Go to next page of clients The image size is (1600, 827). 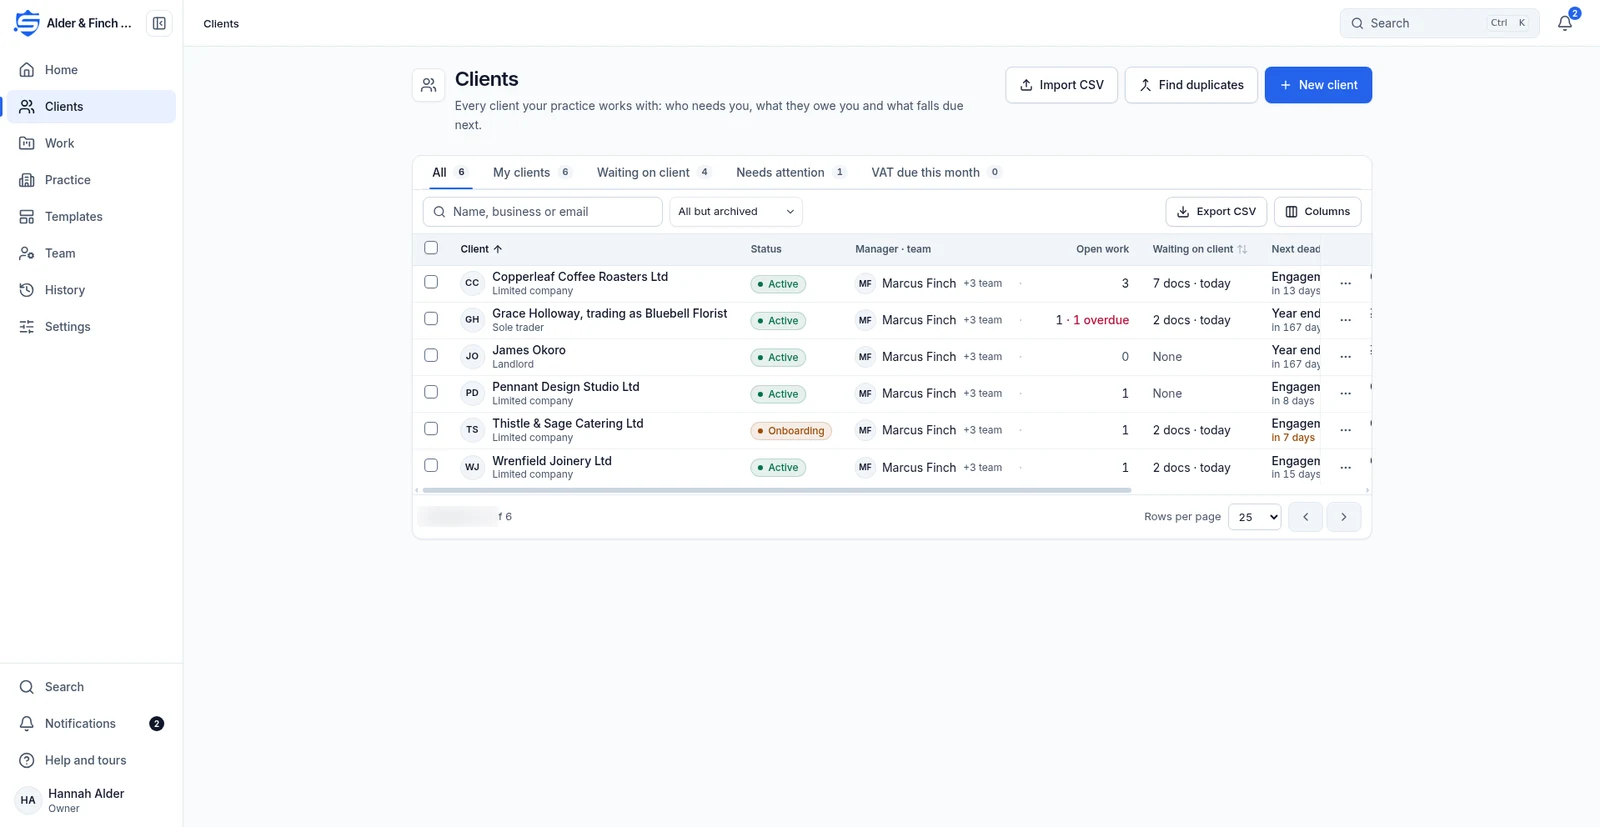(x=1344, y=517)
